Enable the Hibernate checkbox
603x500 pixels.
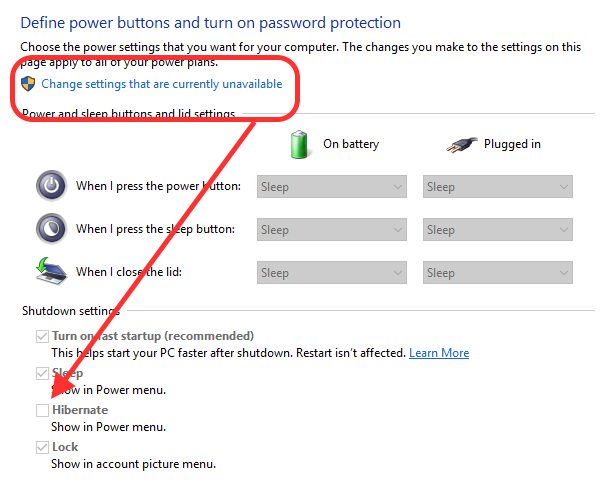[x=42, y=410]
